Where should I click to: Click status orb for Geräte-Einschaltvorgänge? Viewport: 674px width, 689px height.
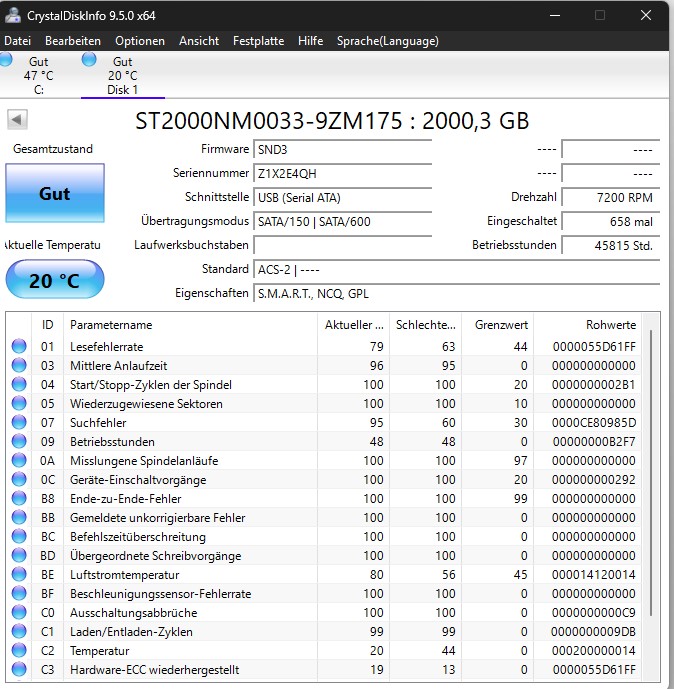point(19,479)
